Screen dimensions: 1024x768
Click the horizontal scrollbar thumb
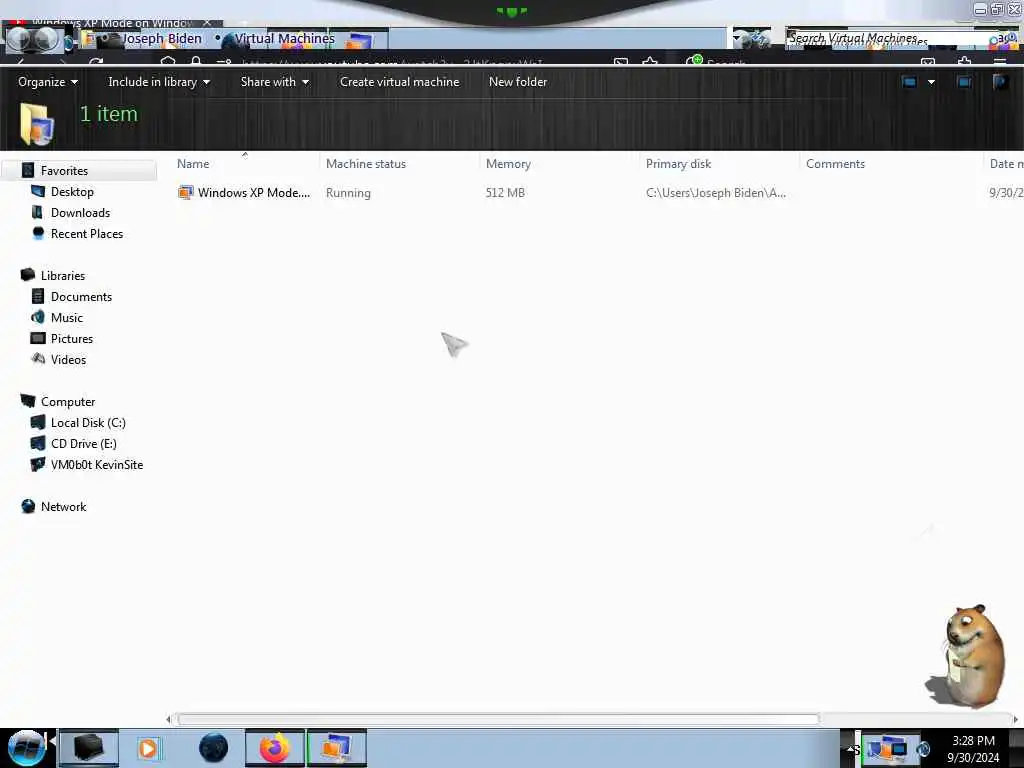498,719
